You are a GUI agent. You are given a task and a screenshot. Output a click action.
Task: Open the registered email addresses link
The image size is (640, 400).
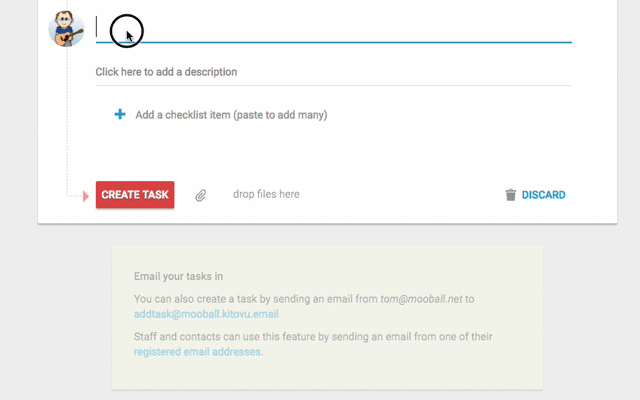click(x=197, y=351)
